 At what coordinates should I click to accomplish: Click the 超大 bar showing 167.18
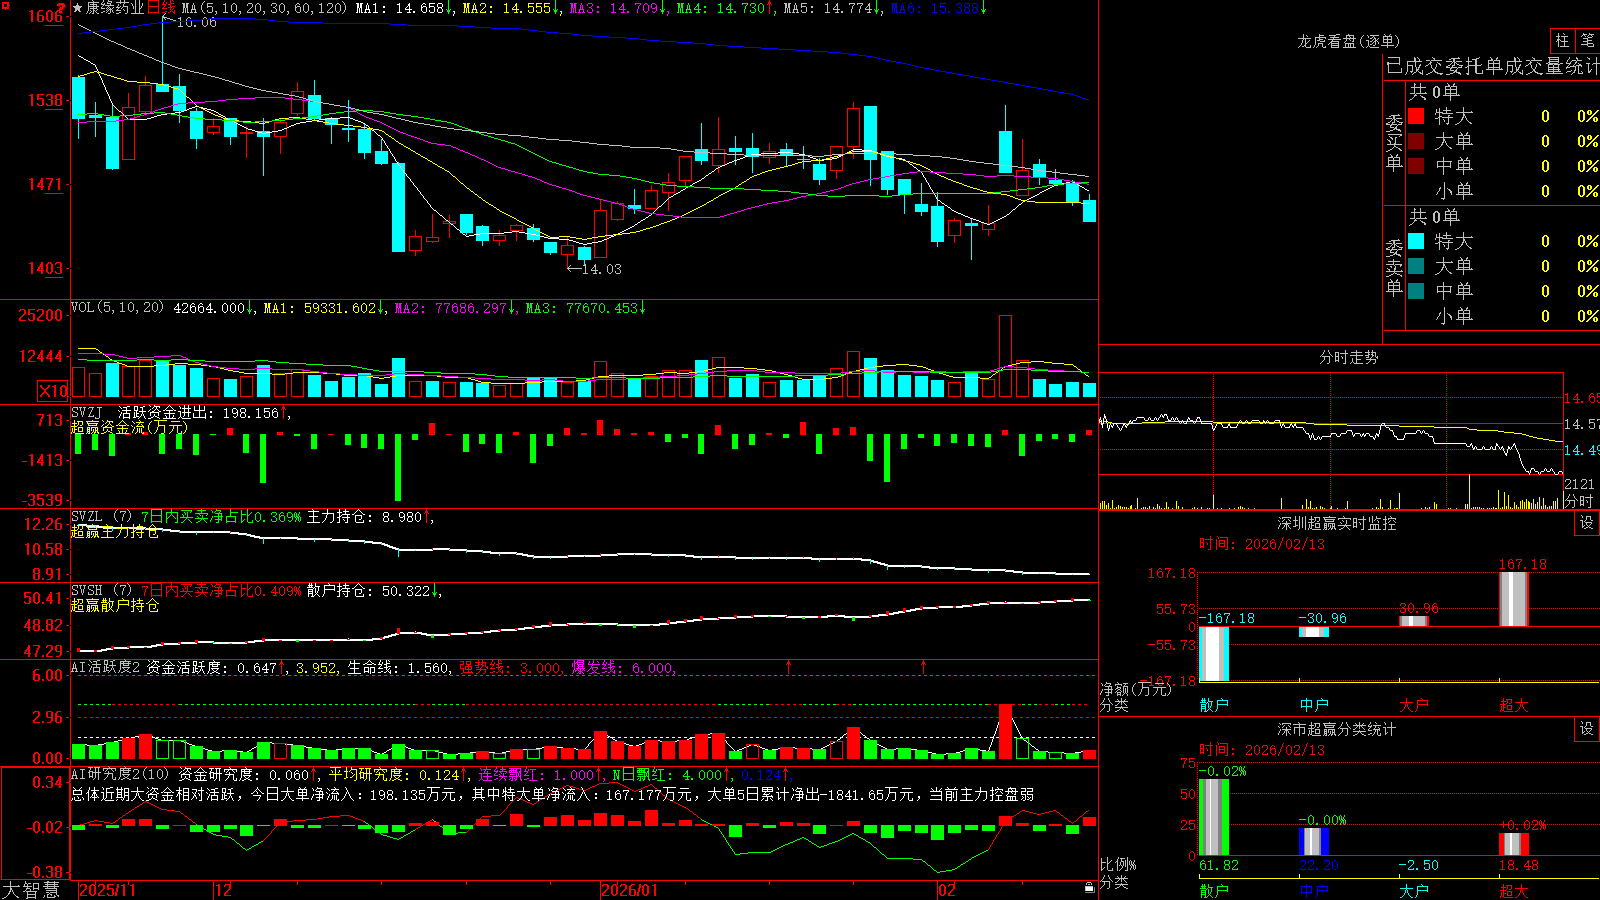point(1514,599)
